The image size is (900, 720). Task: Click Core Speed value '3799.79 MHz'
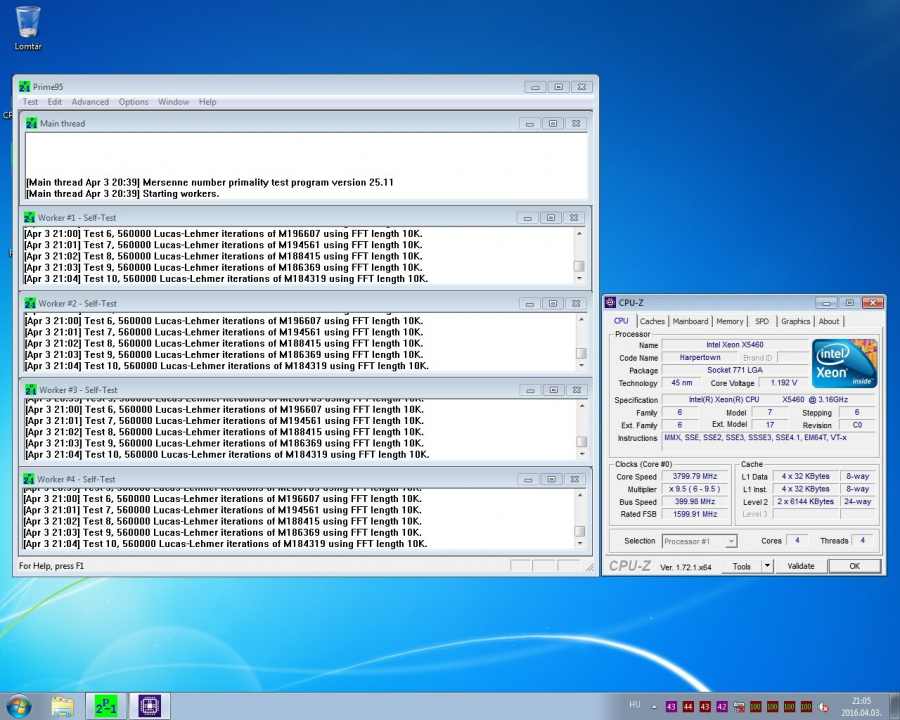(x=695, y=476)
